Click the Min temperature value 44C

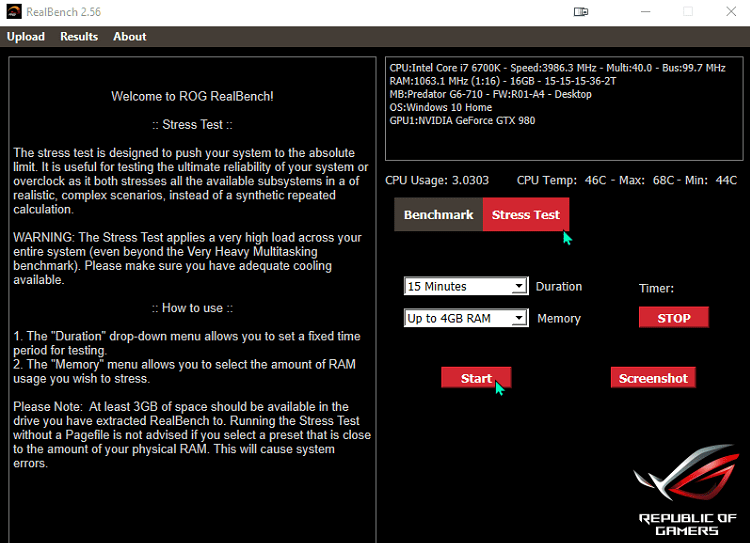tap(726, 180)
